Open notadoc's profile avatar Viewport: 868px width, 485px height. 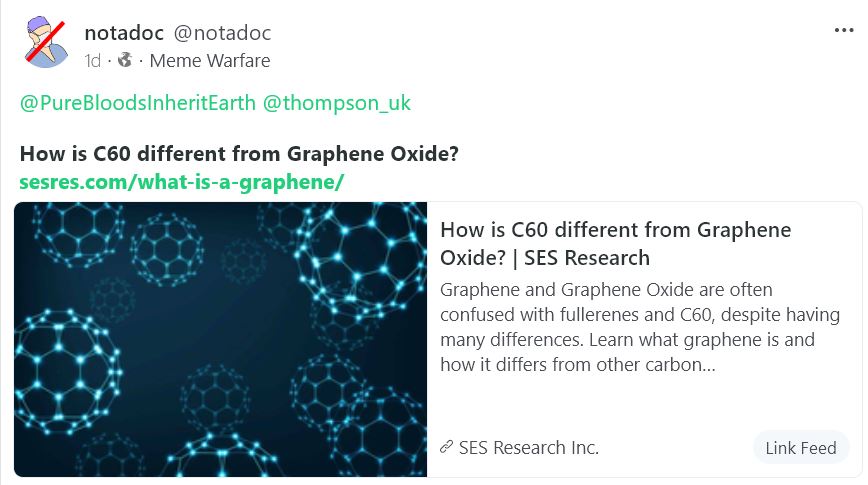point(45,42)
